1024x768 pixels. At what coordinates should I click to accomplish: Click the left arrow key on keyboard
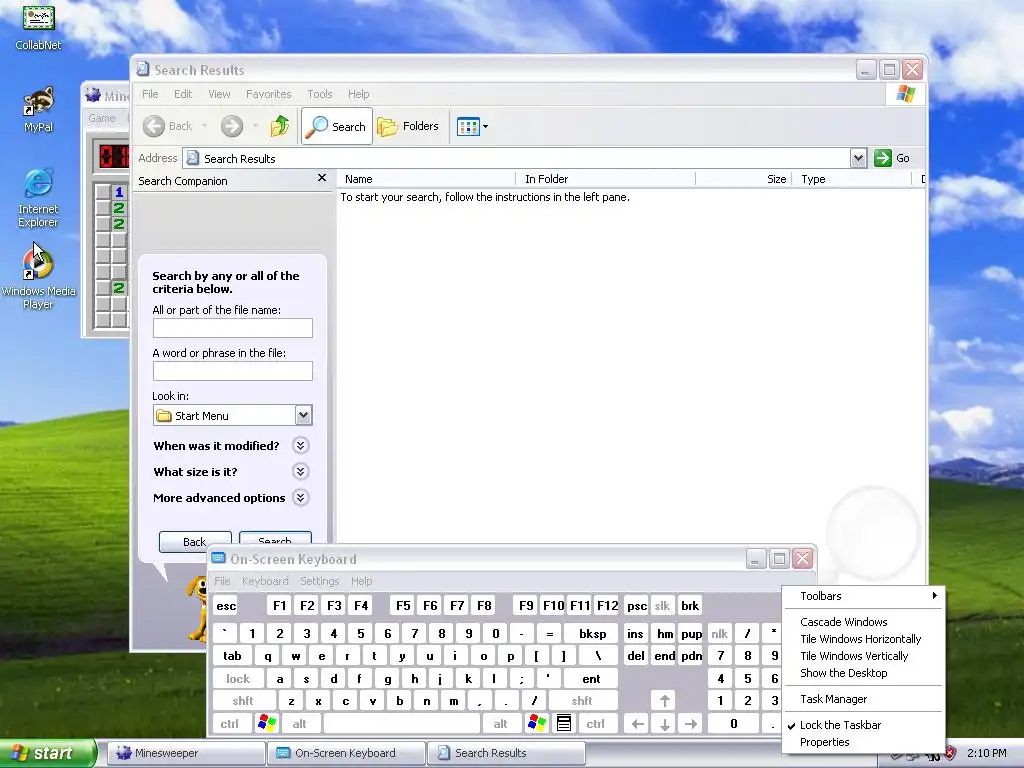[x=638, y=724]
